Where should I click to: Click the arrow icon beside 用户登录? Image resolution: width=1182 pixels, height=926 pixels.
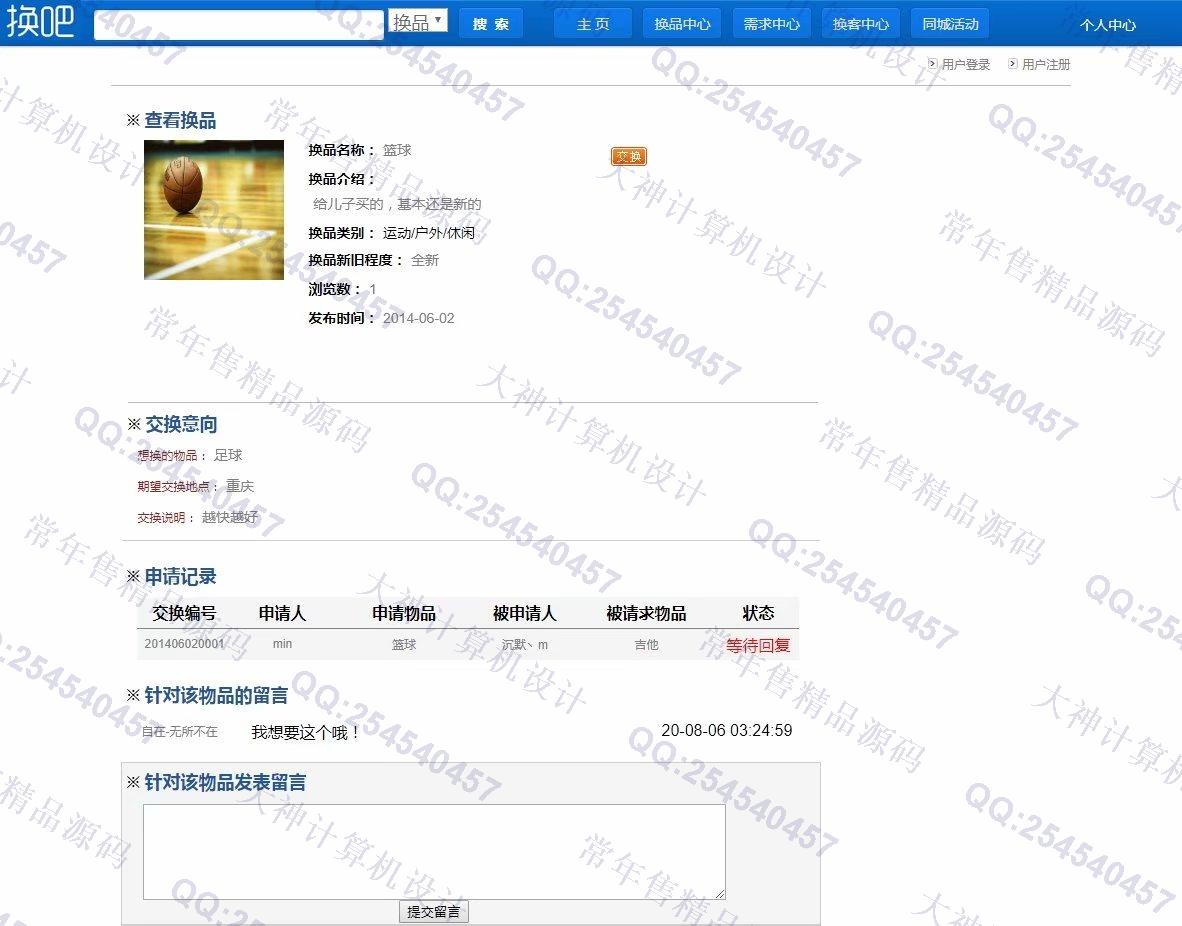click(933, 64)
